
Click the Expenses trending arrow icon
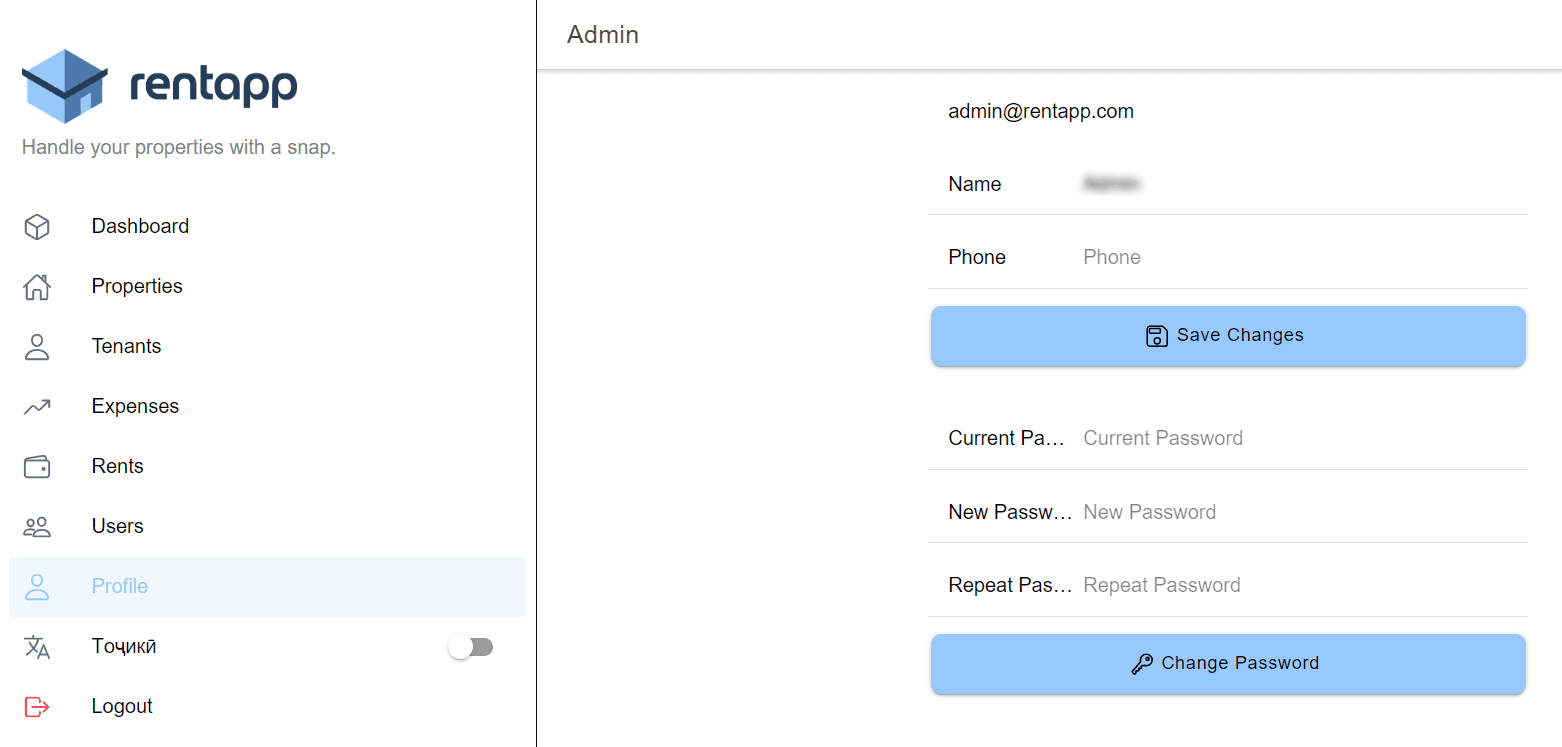pos(37,407)
